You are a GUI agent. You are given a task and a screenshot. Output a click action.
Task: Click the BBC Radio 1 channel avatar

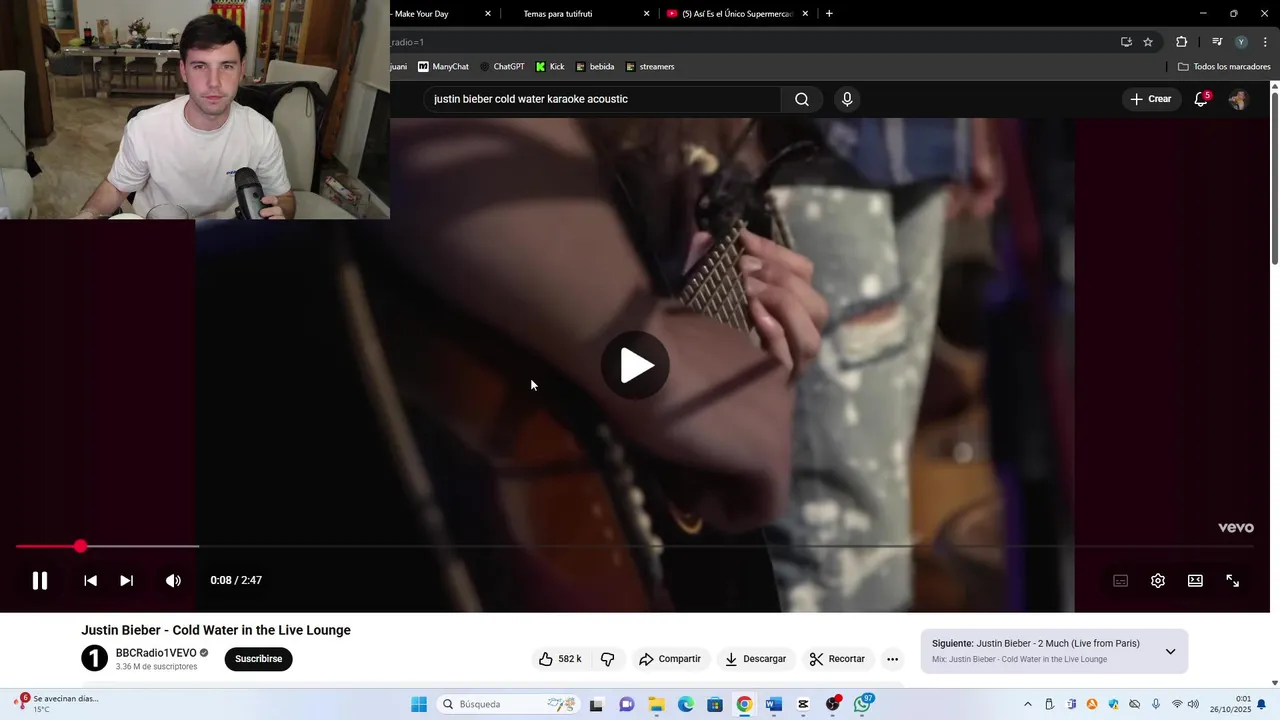(x=94, y=658)
